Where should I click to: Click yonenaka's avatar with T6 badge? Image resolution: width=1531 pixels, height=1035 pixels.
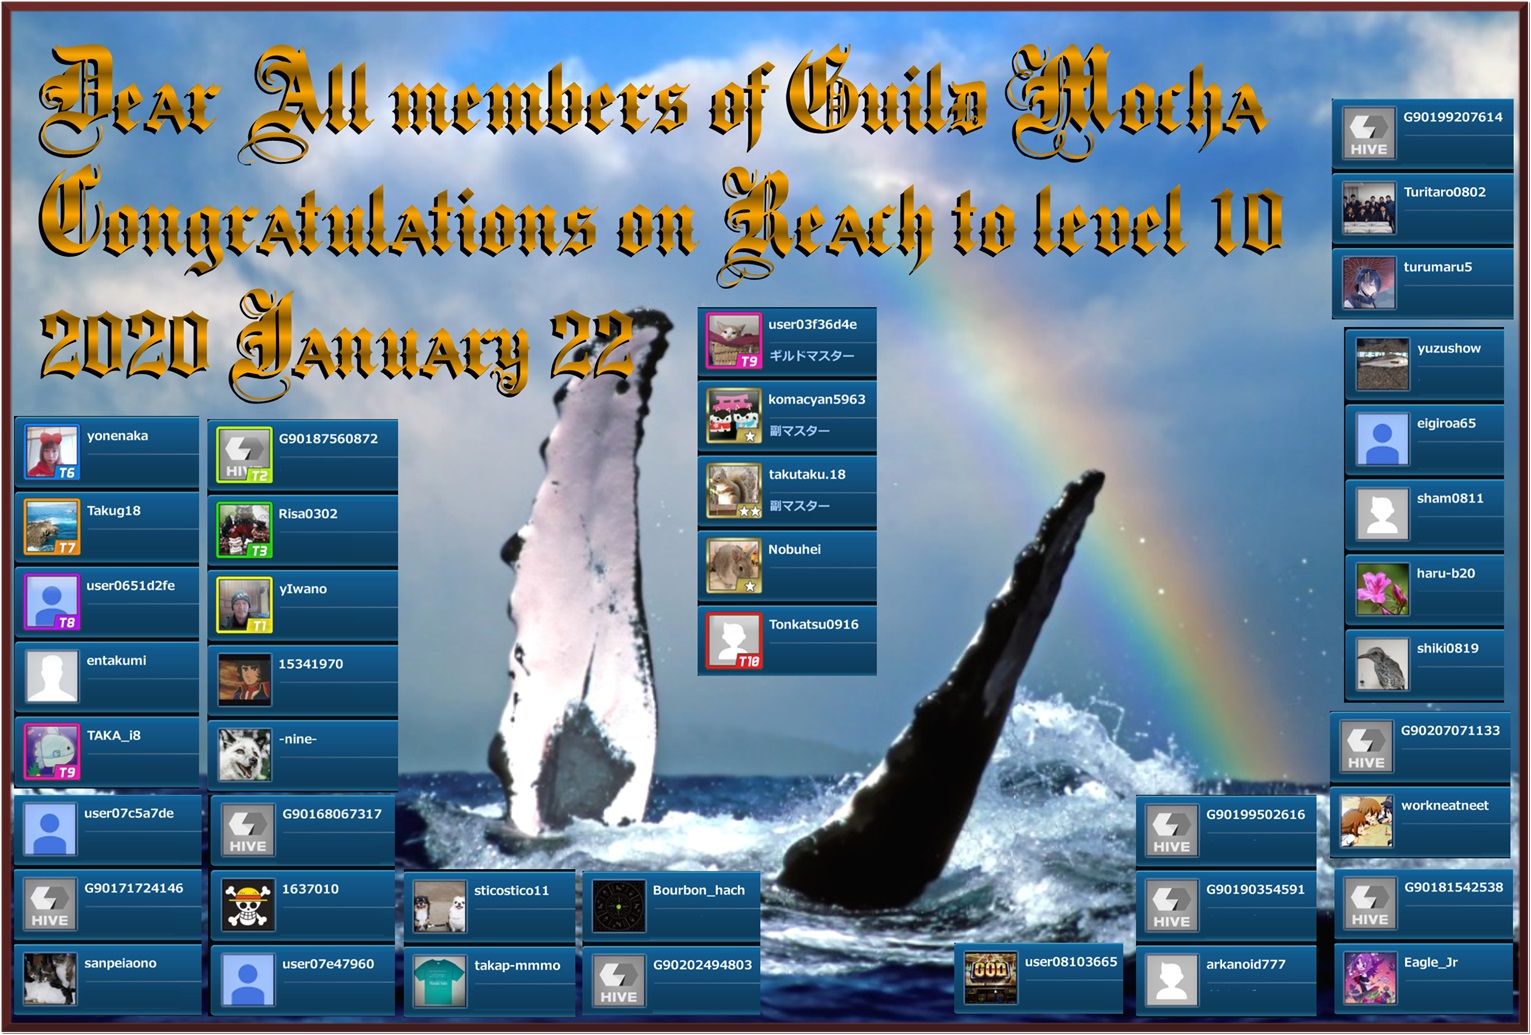[52, 453]
